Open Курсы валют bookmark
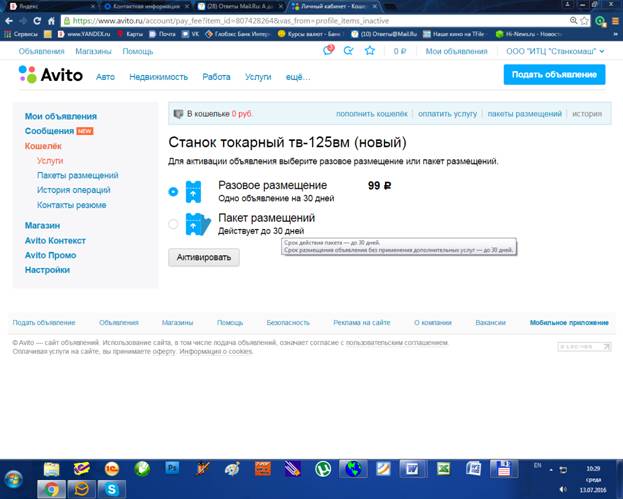Screen dimensions: 623x499 coord(309,34)
